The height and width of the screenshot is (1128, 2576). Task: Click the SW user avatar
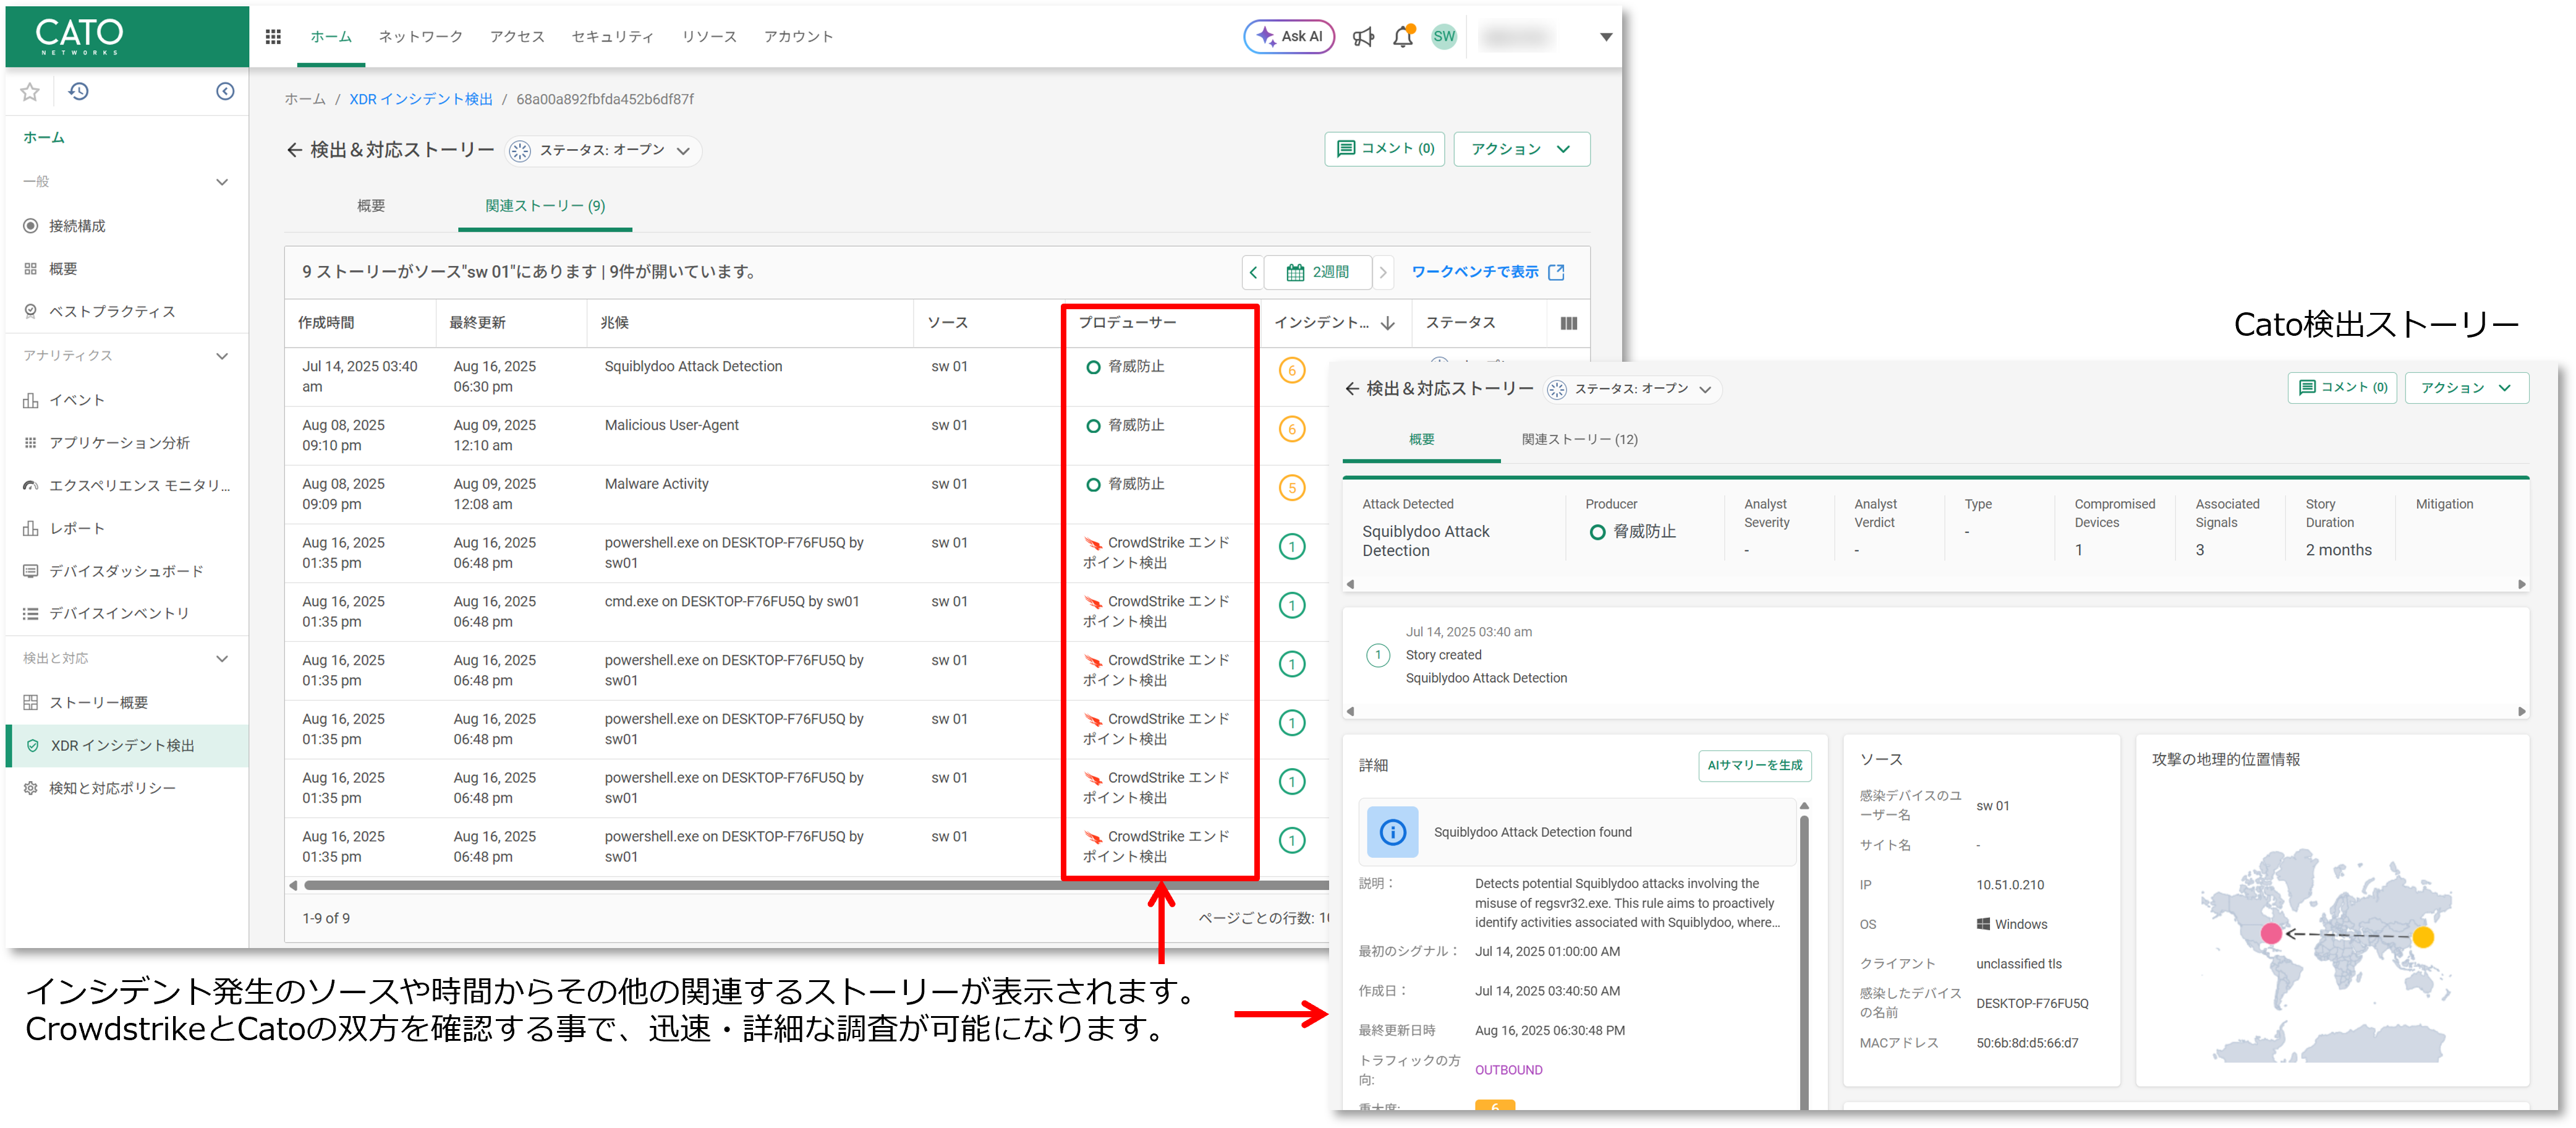(x=1444, y=37)
